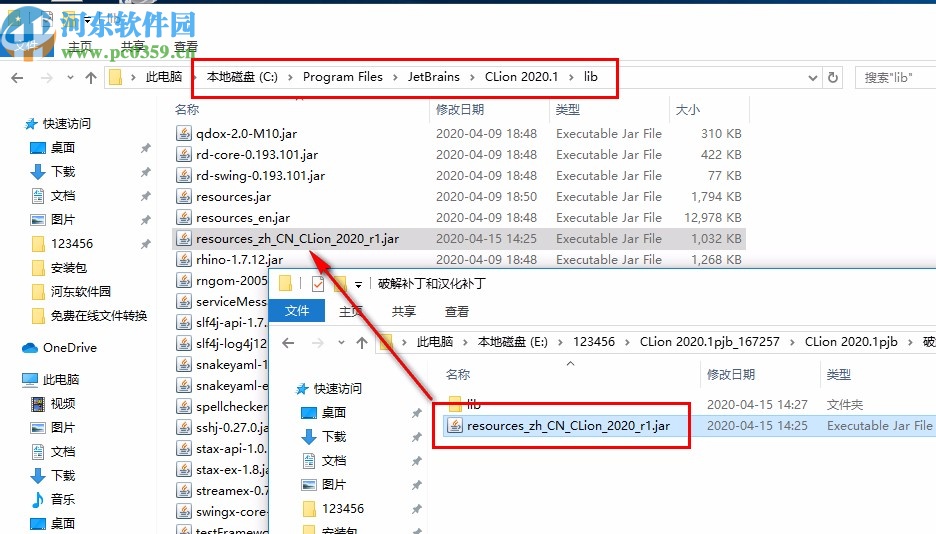The height and width of the screenshot is (534, 936).
Task: Click 本地磁盘 (E:) in front address path
Action: click(512, 342)
